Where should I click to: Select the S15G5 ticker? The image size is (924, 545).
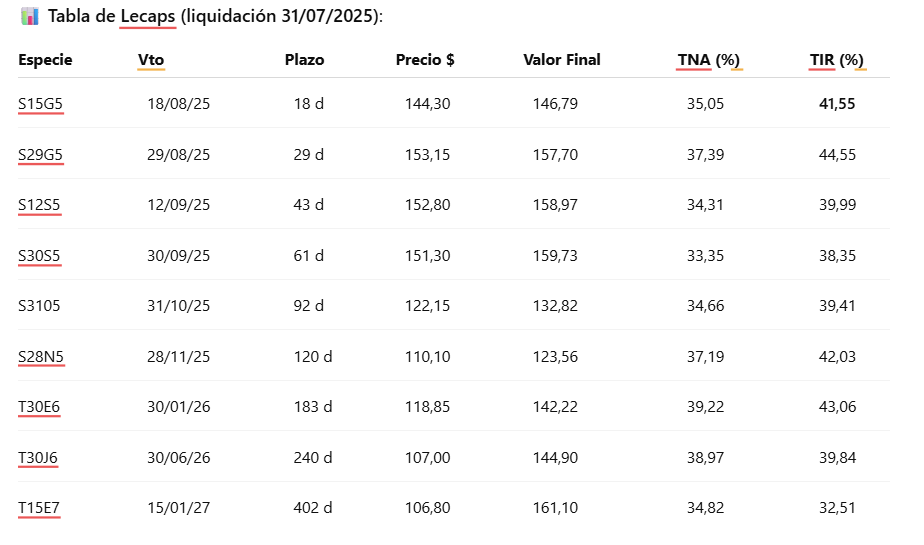tap(41, 104)
